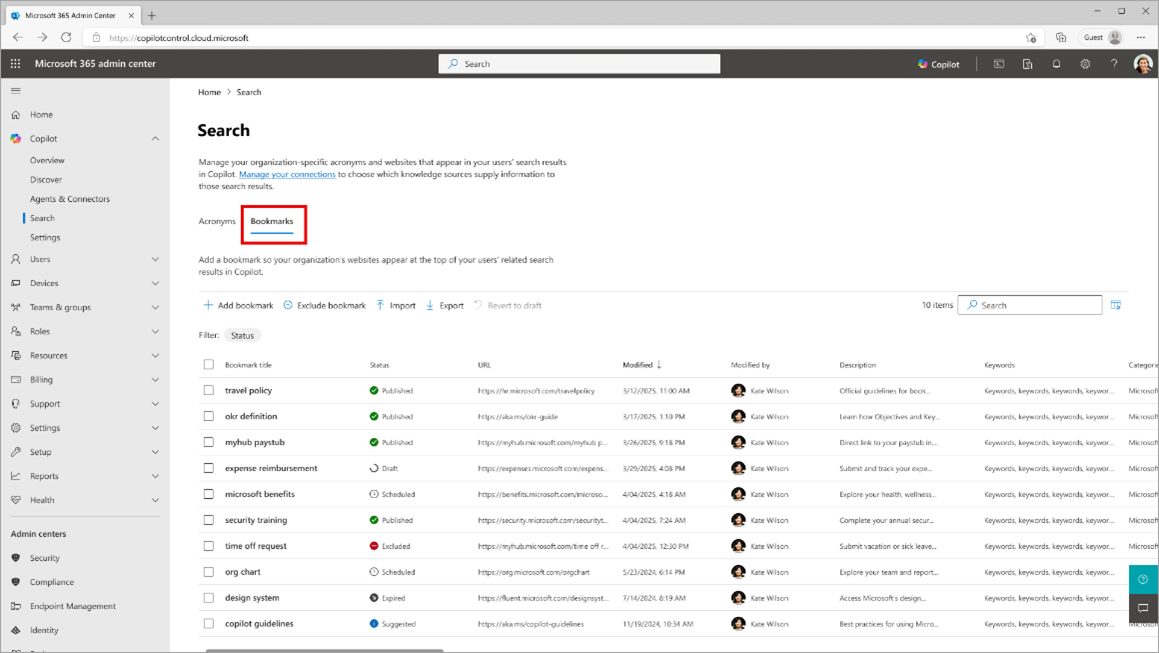Expand the Billing section in sidebar

pyautogui.click(x=155, y=379)
